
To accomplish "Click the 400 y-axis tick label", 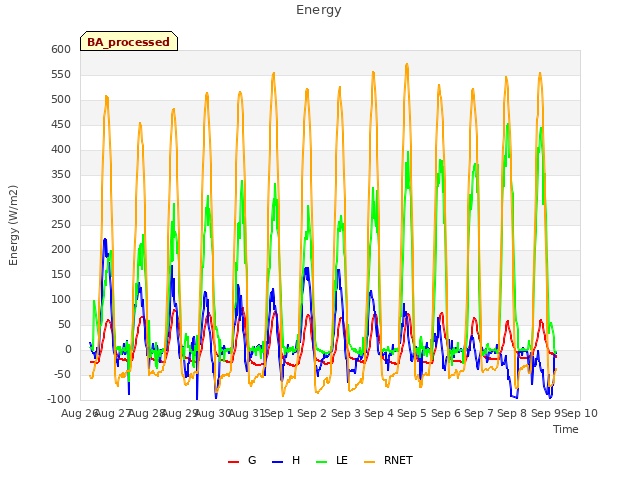I will pyautogui.click(x=61, y=150).
